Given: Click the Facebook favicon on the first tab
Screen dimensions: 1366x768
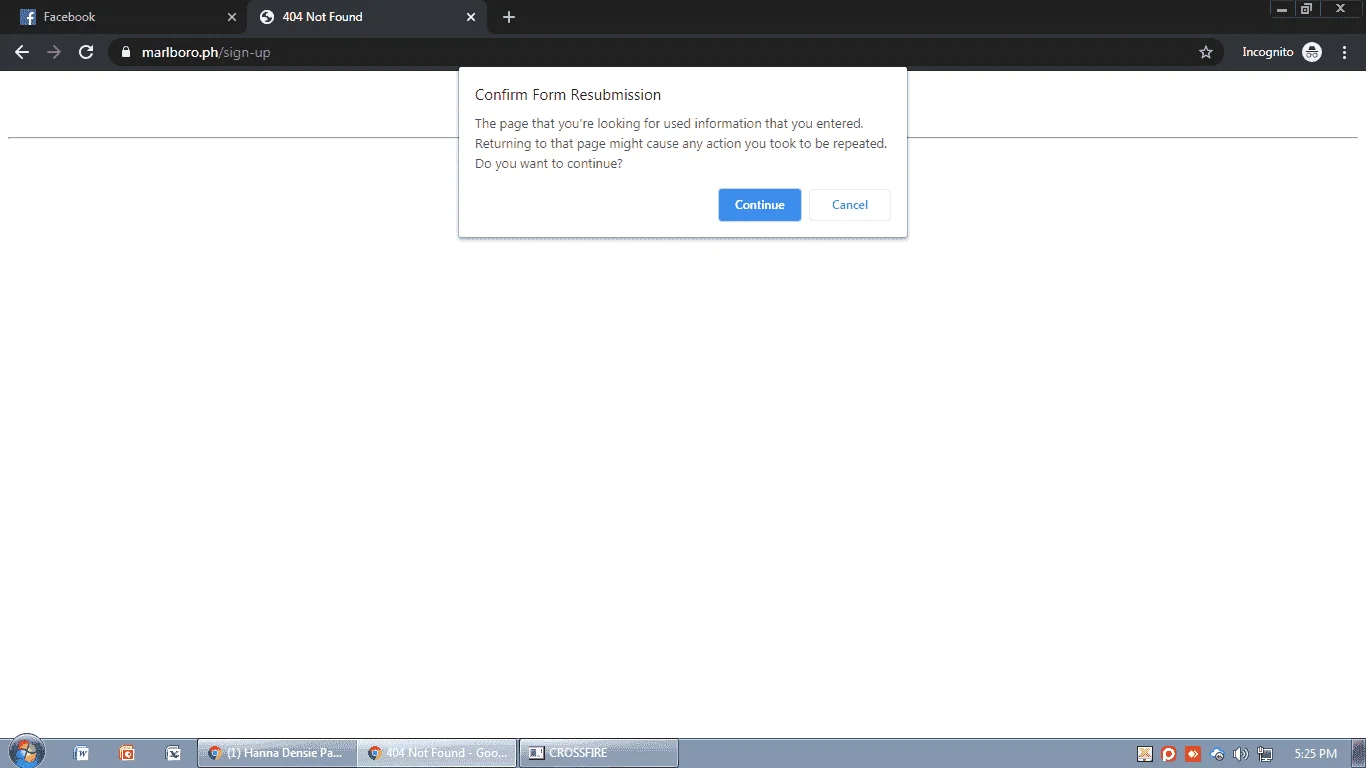Looking at the screenshot, I should [x=28, y=17].
